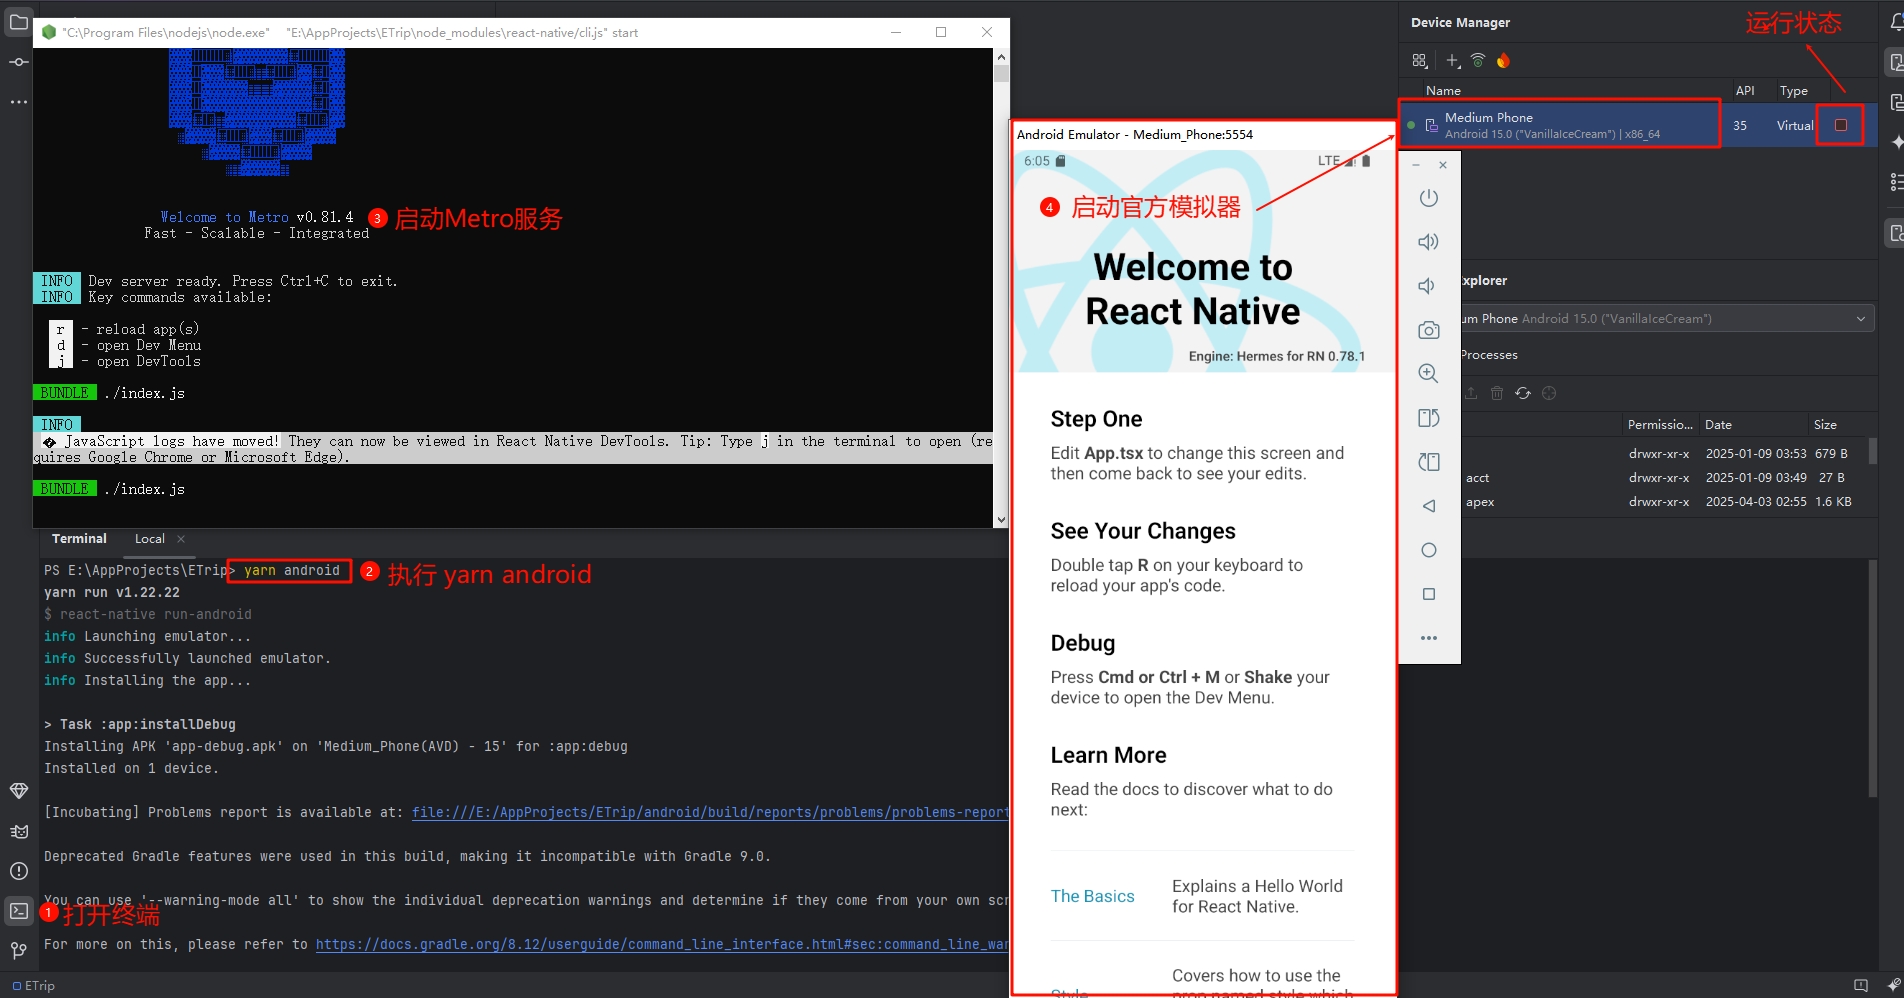Image resolution: width=1904 pixels, height=998 pixels.
Task: Open the docs.gradle.org command line link
Action: (662, 944)
